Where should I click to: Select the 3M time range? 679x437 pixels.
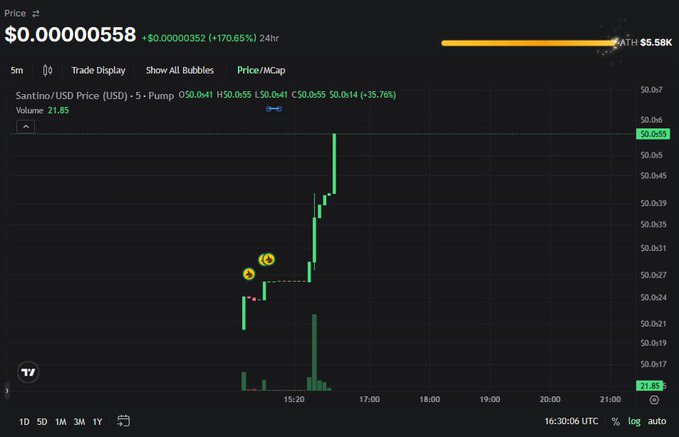tap(79, 421)
